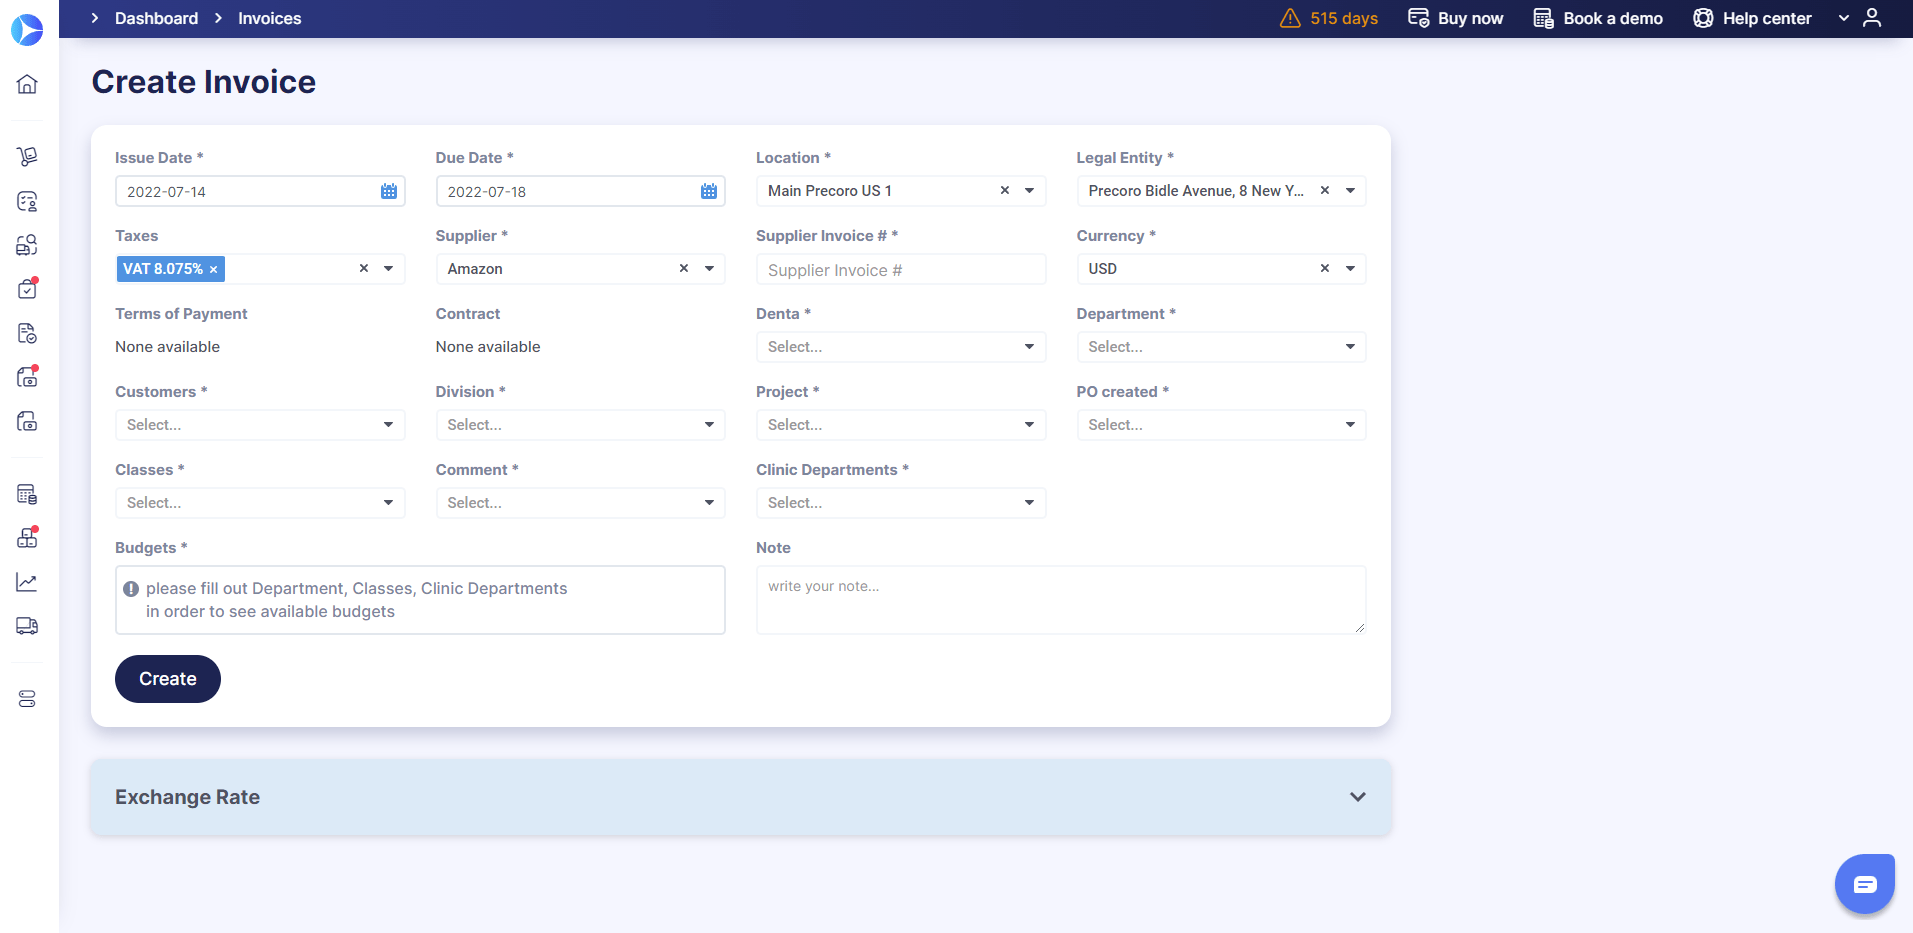This screenshot has height=933, width=1913.
Task: Open the Division select dropdown
Action: point(580,425)
